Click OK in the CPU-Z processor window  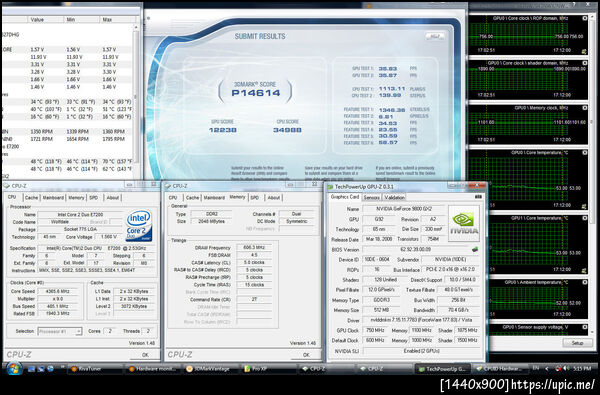pos(145,355)
